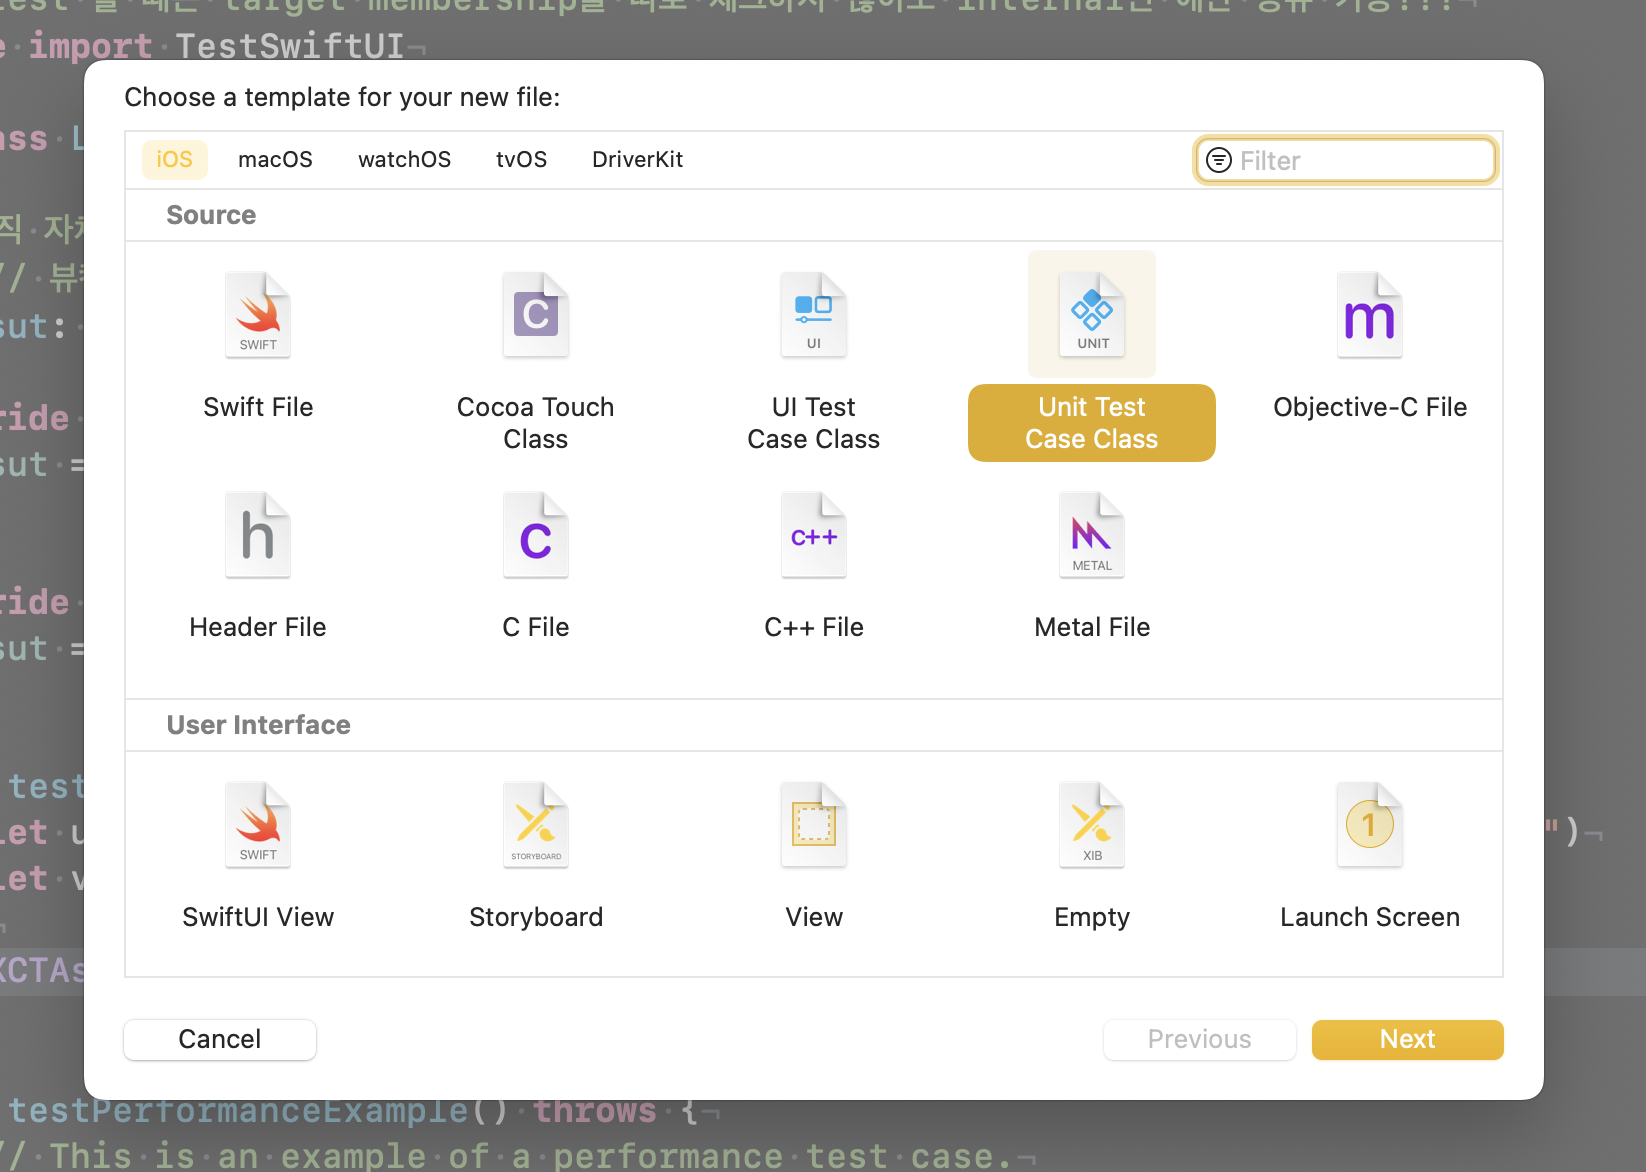Click the Empty label text
The image size is (1646, 1172).
pyautogui.click(x=1092, y=917)
